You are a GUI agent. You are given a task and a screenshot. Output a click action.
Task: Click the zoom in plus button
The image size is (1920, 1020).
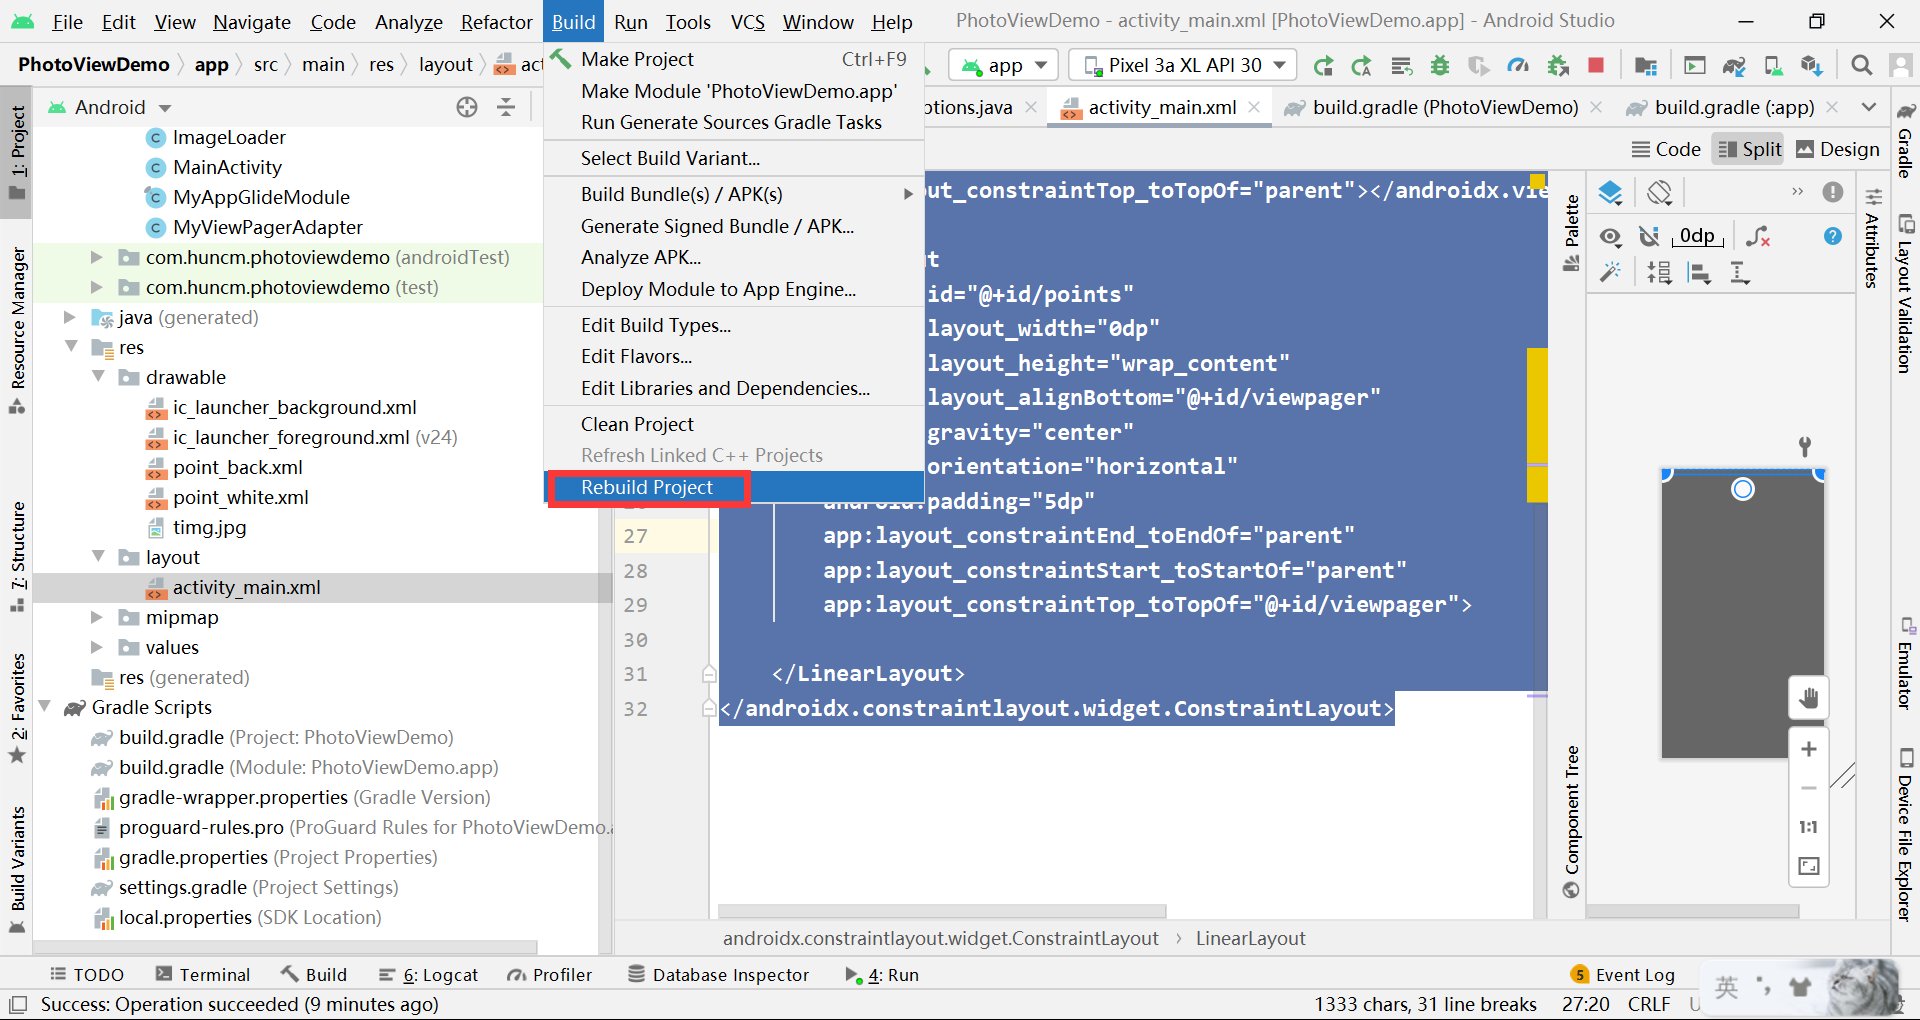pos(1809,749)
